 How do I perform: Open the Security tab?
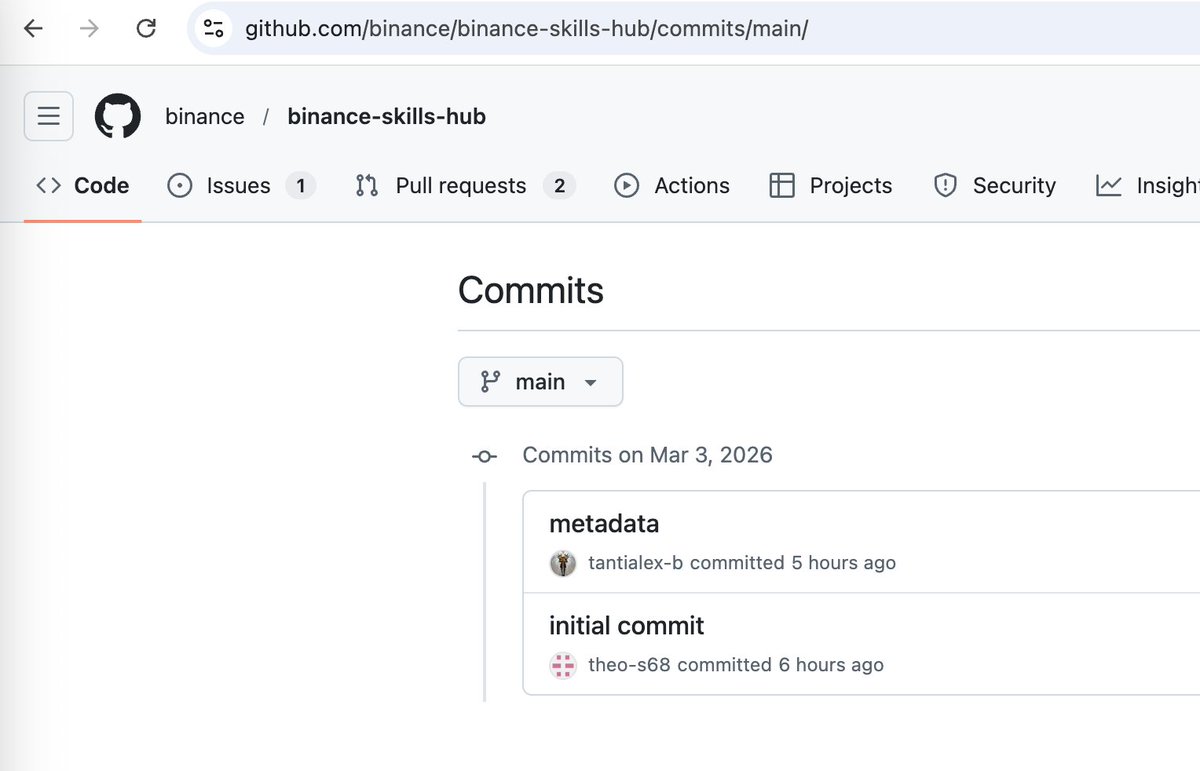click(995, 185)
